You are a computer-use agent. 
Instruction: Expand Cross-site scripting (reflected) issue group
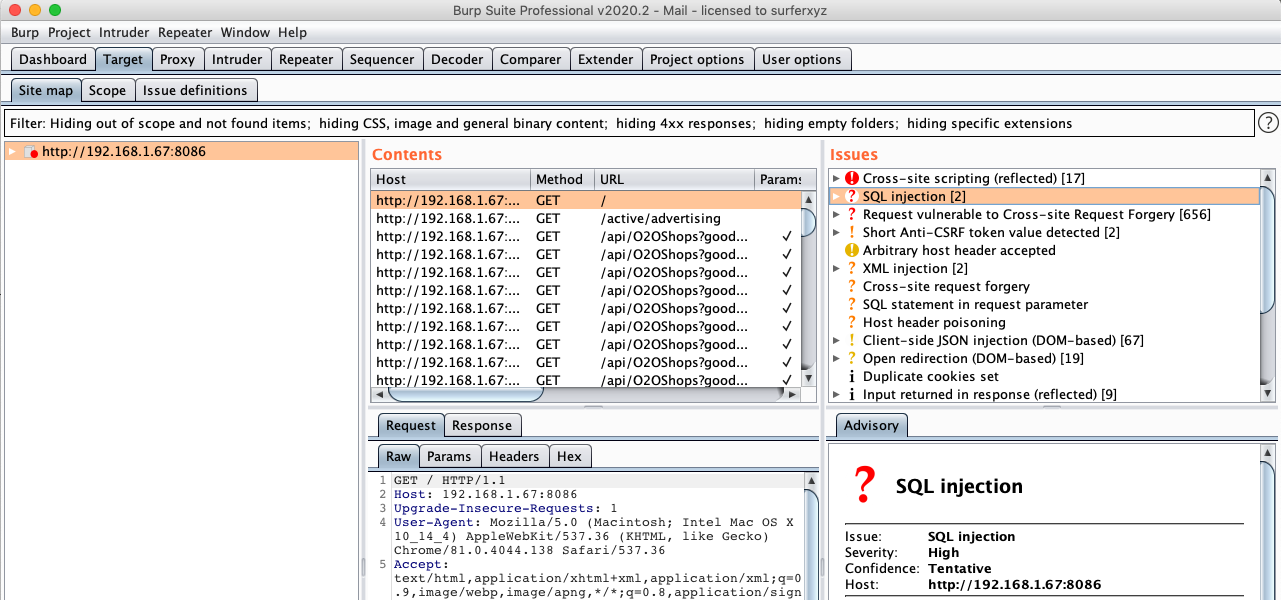pyautogui.click(x=836, y=178)
